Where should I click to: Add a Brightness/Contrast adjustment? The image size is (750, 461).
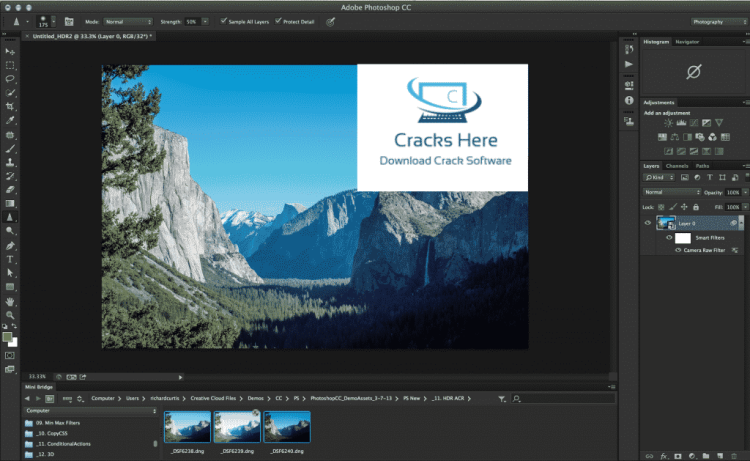[x=668, y=123]
